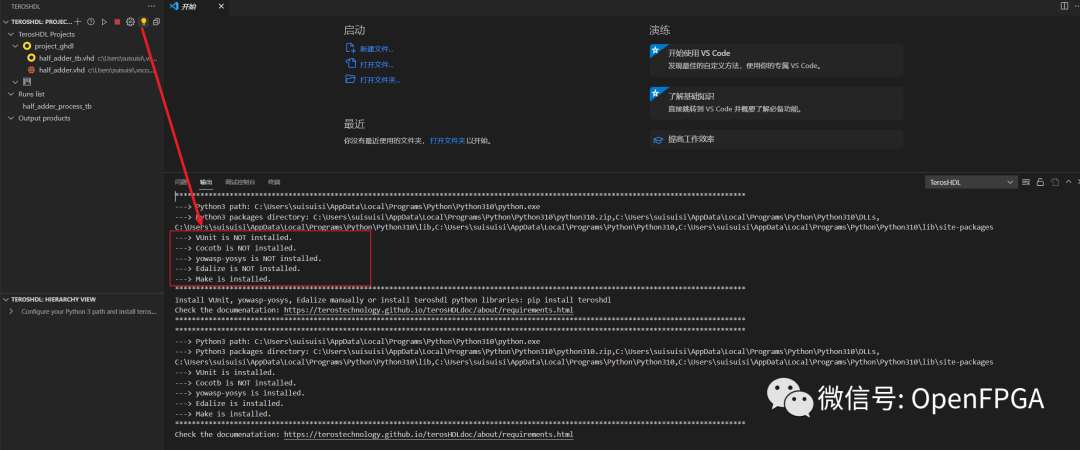
Task: Check dependencies with the lightbulb icon
Action: coord(143,22)
